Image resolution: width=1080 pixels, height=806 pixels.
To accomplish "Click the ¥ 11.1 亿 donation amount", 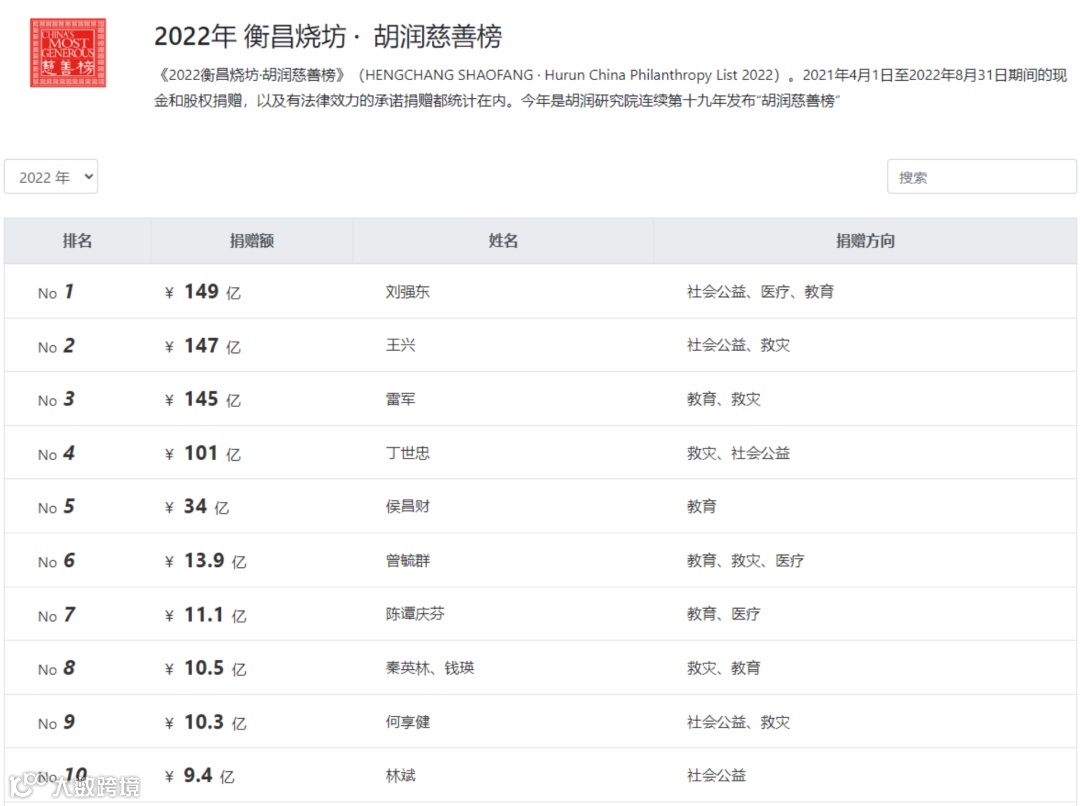I will (205, 614).
